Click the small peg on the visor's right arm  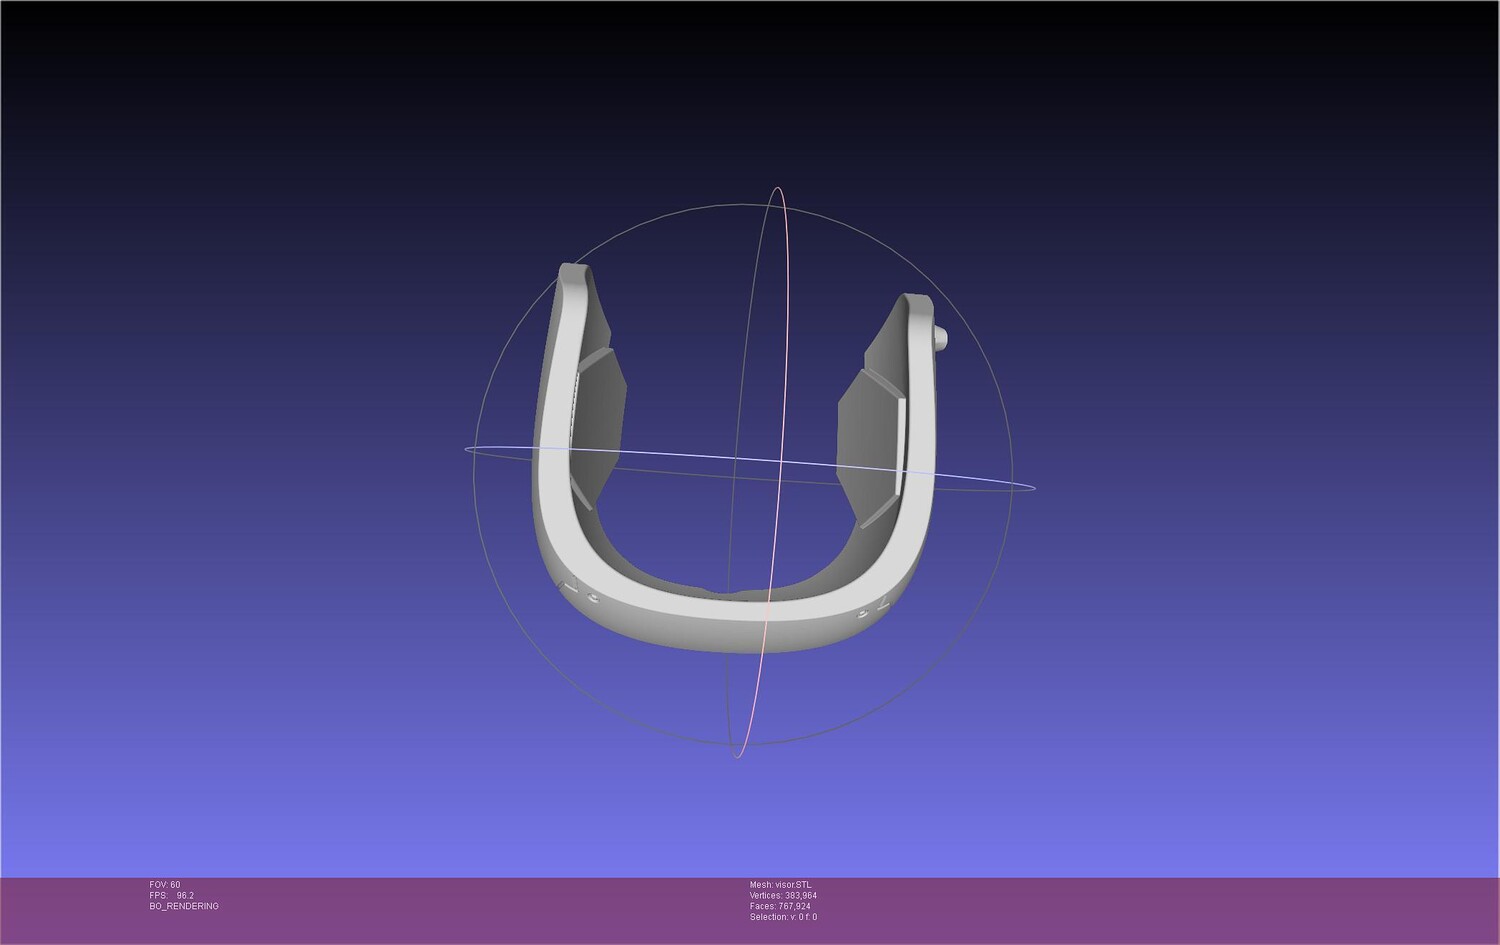coord(940,338)
